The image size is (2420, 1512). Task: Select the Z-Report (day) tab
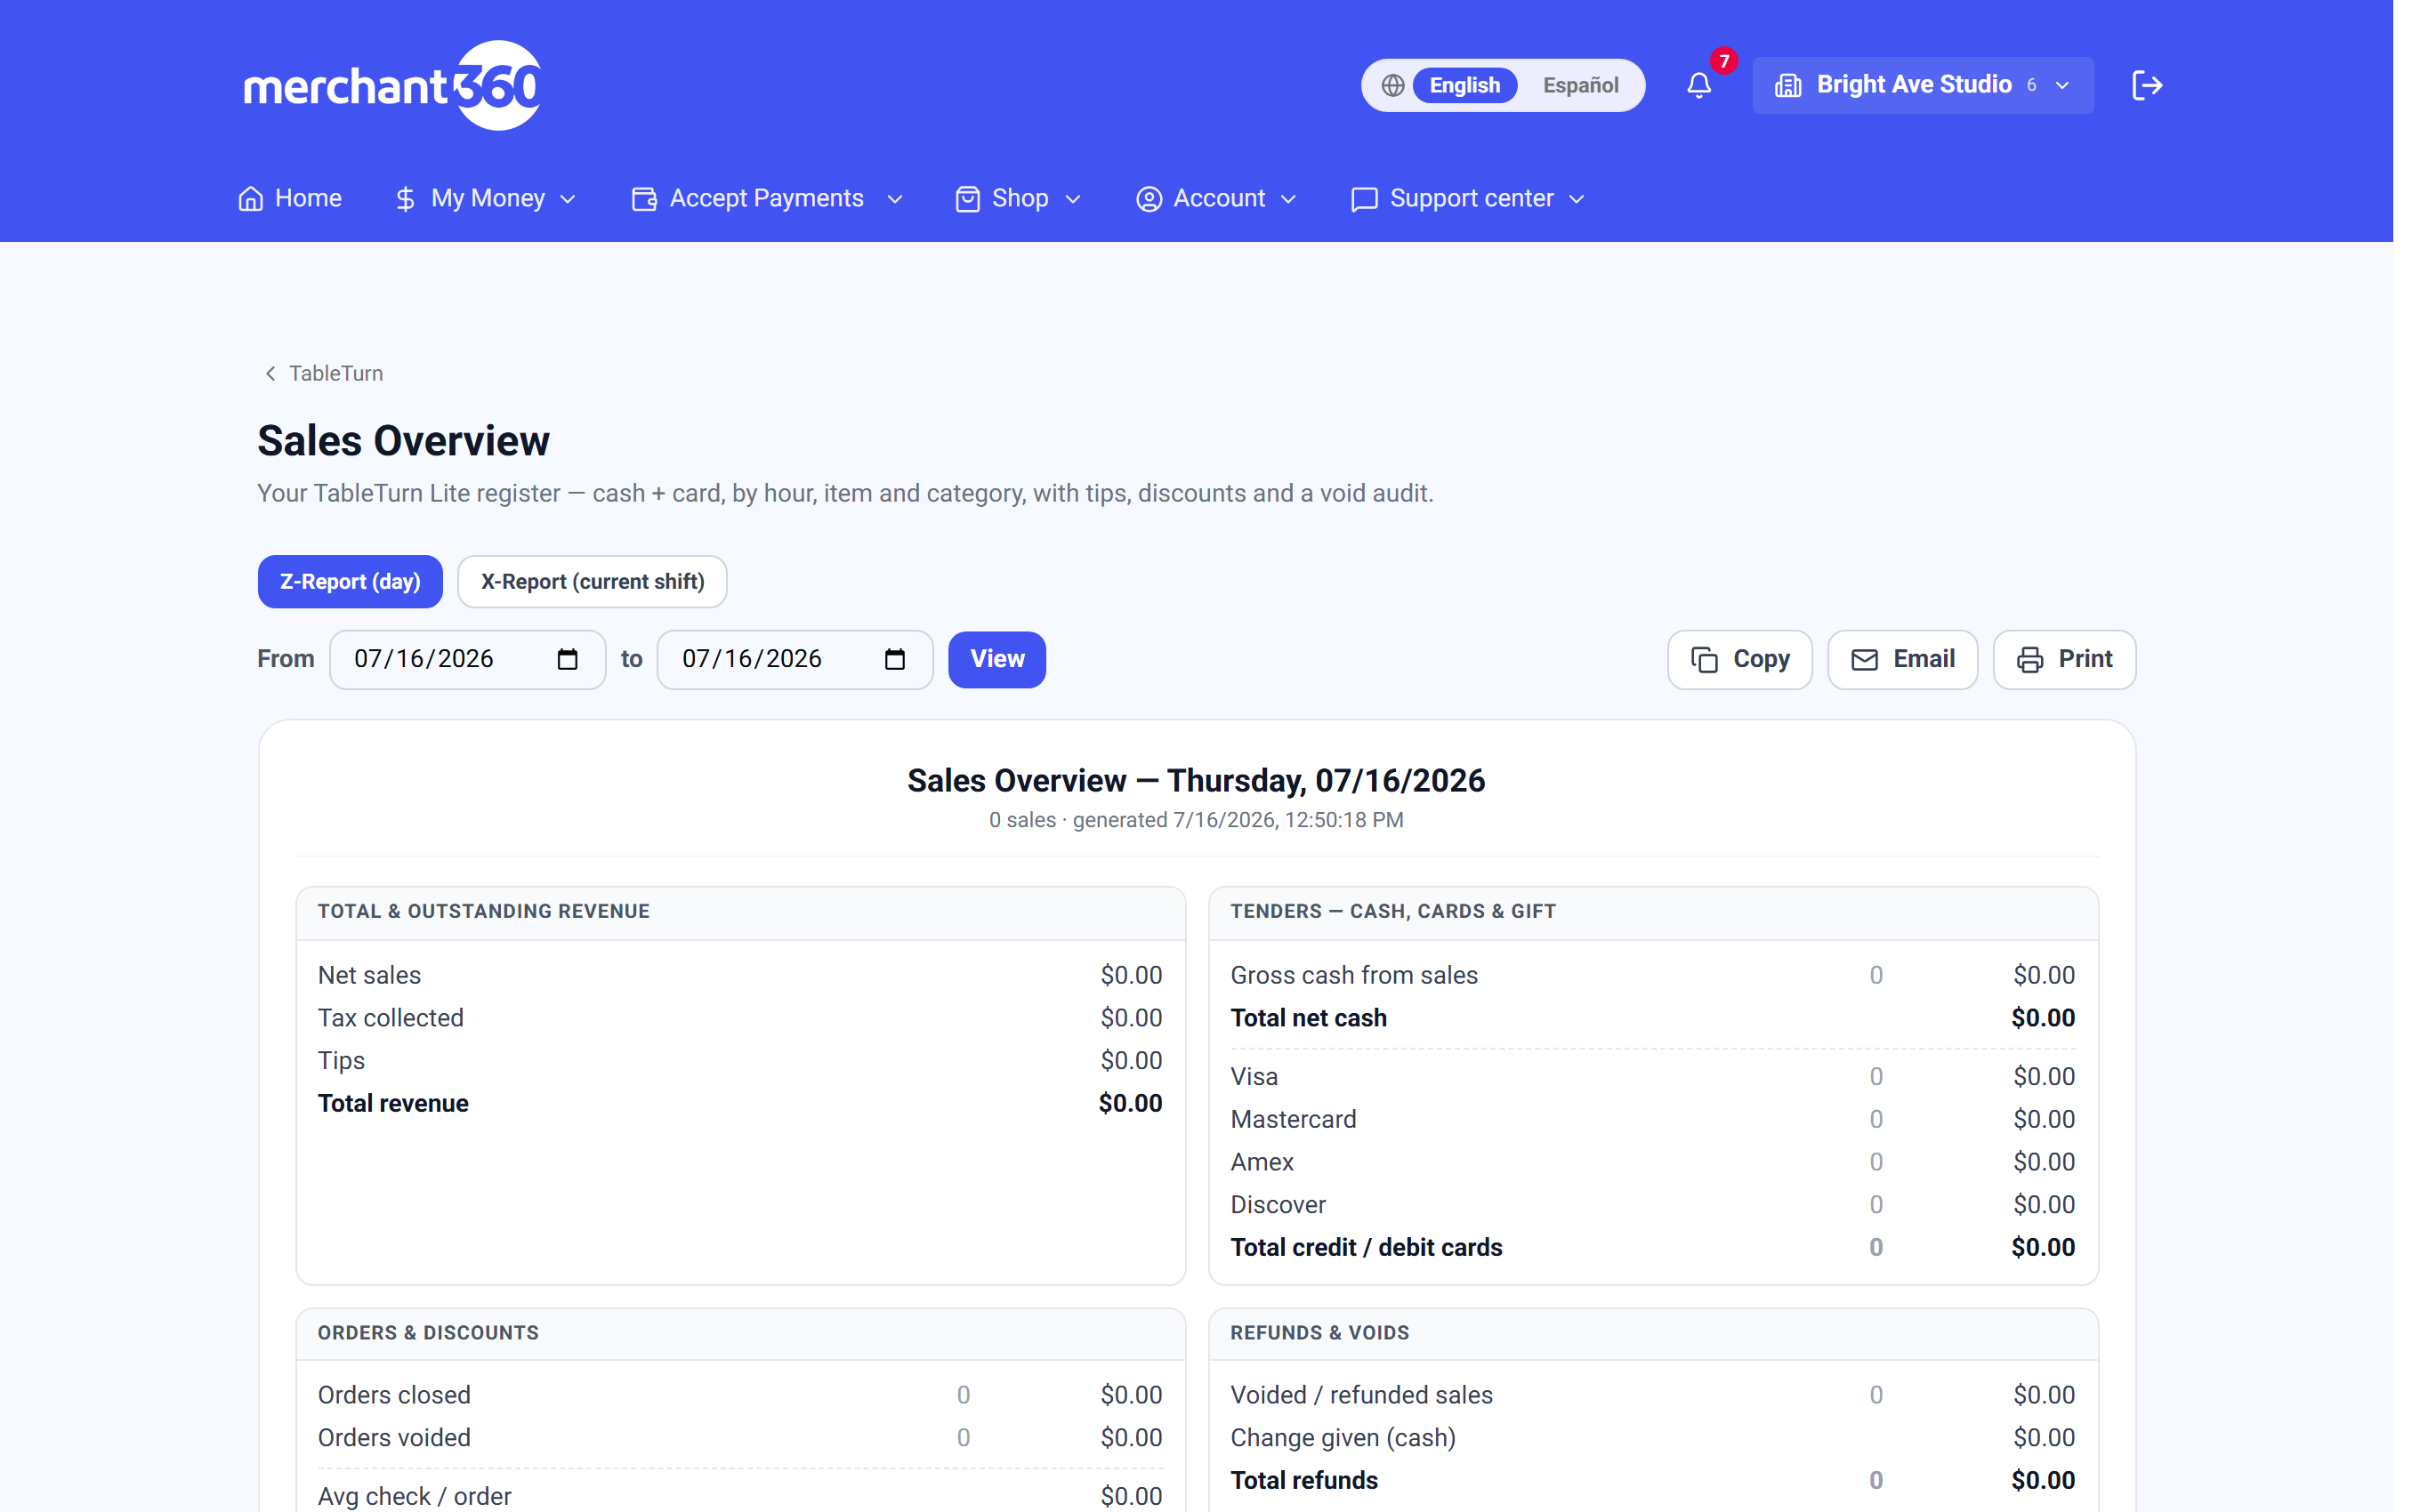point(350,582)
